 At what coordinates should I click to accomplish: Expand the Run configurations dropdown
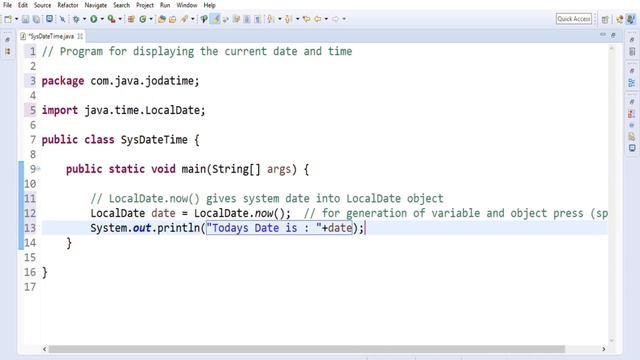coord(102,19)
